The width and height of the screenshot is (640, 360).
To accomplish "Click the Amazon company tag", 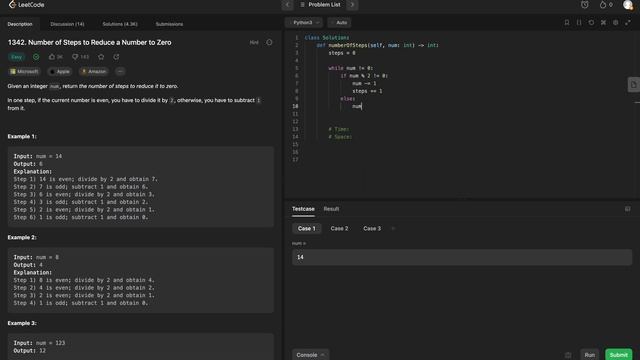I will pyautogui.click(x=94, y=71).
